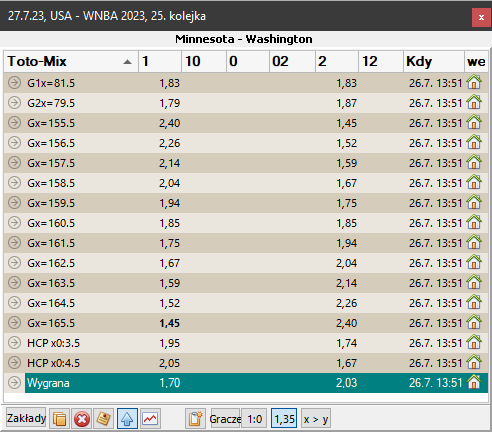Select the Gx=158.5 row label

click(x=51, y=183)
